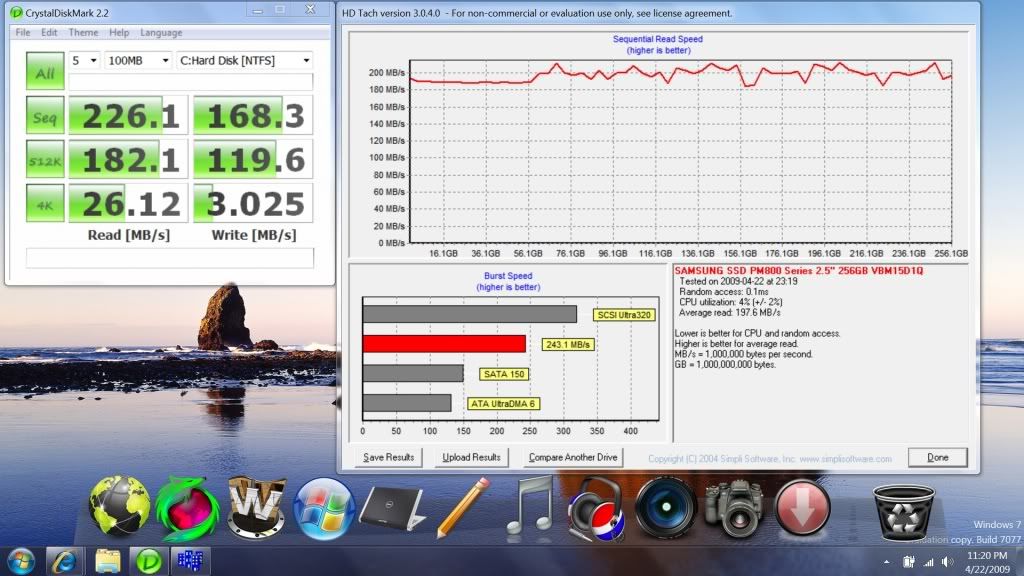Start the 512K random test
Image resolution: width=1024 pixels, height=576 pixels.
click(45, 159)
